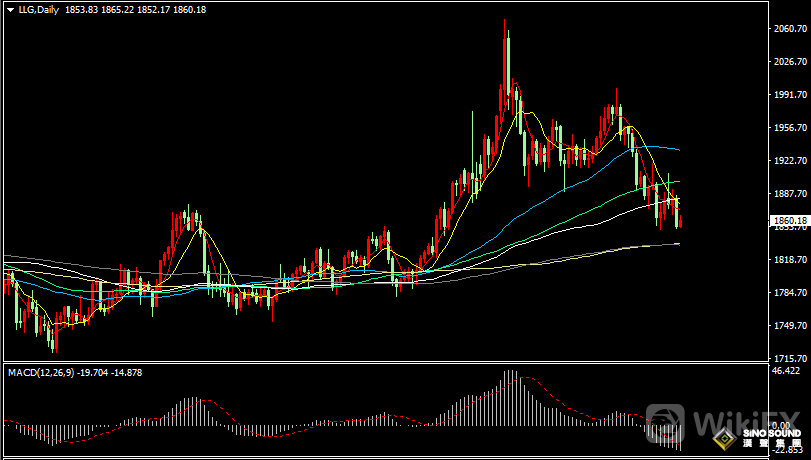Screen dimensions: 811x460
Task: Click the high price value 1865.22
Action: click(x=117, y=10)
